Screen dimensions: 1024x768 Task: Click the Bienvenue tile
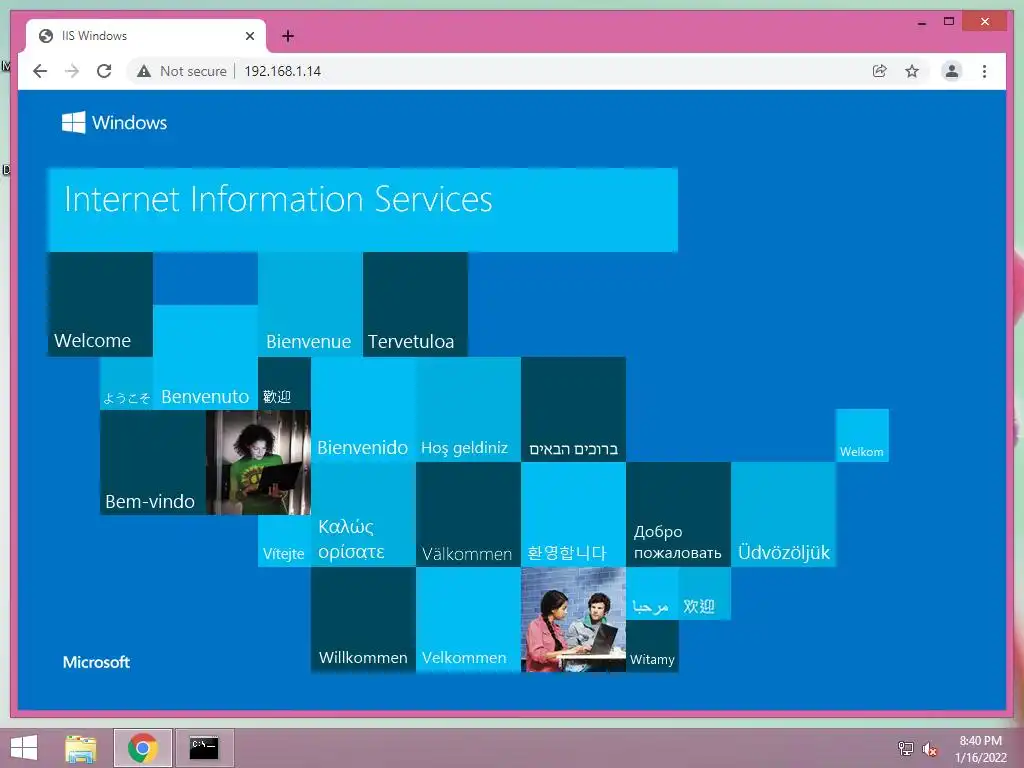tap(310, 304)
